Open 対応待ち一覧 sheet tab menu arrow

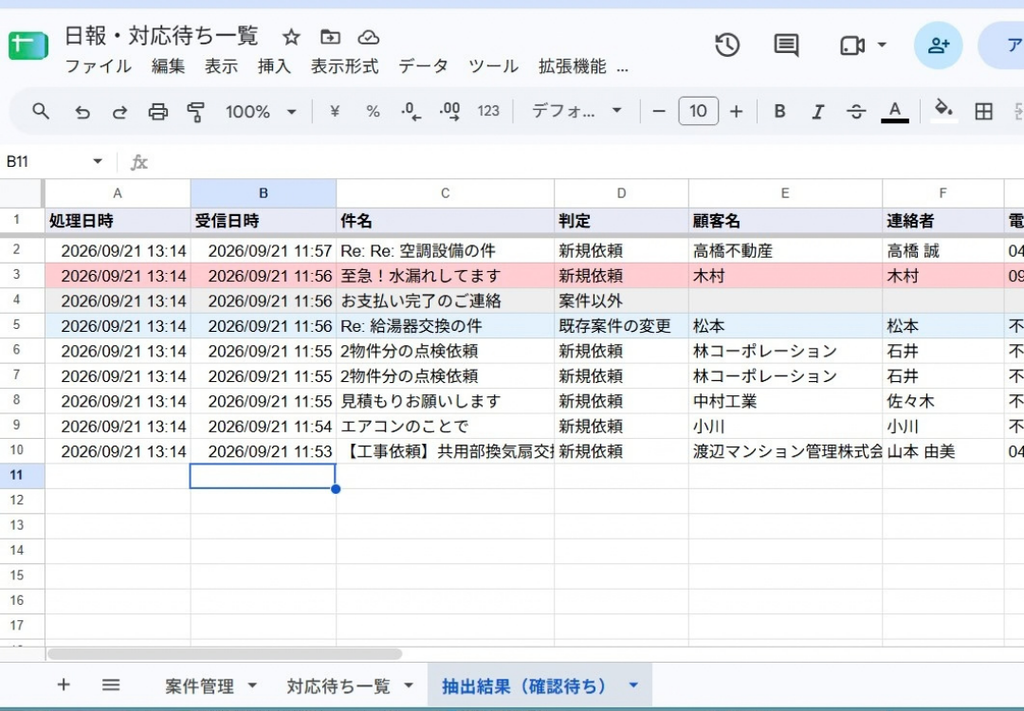409,686
